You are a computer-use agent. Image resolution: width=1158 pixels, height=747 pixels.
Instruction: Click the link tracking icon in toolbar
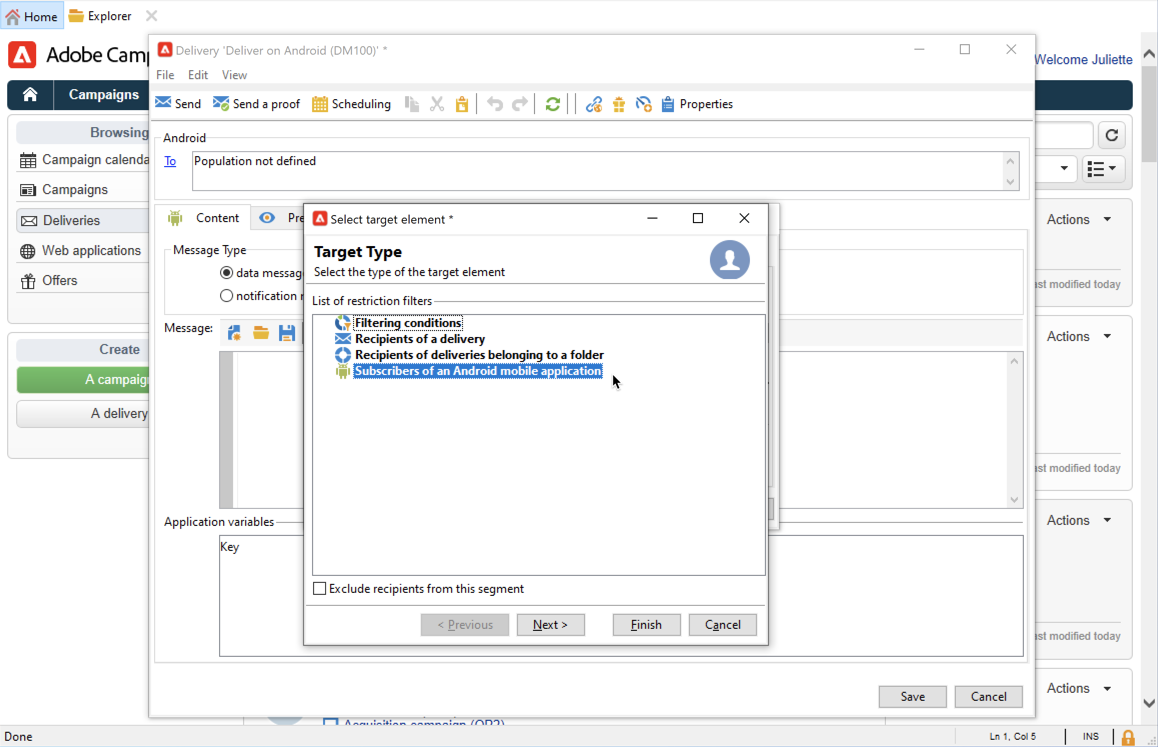coord(594,104)
